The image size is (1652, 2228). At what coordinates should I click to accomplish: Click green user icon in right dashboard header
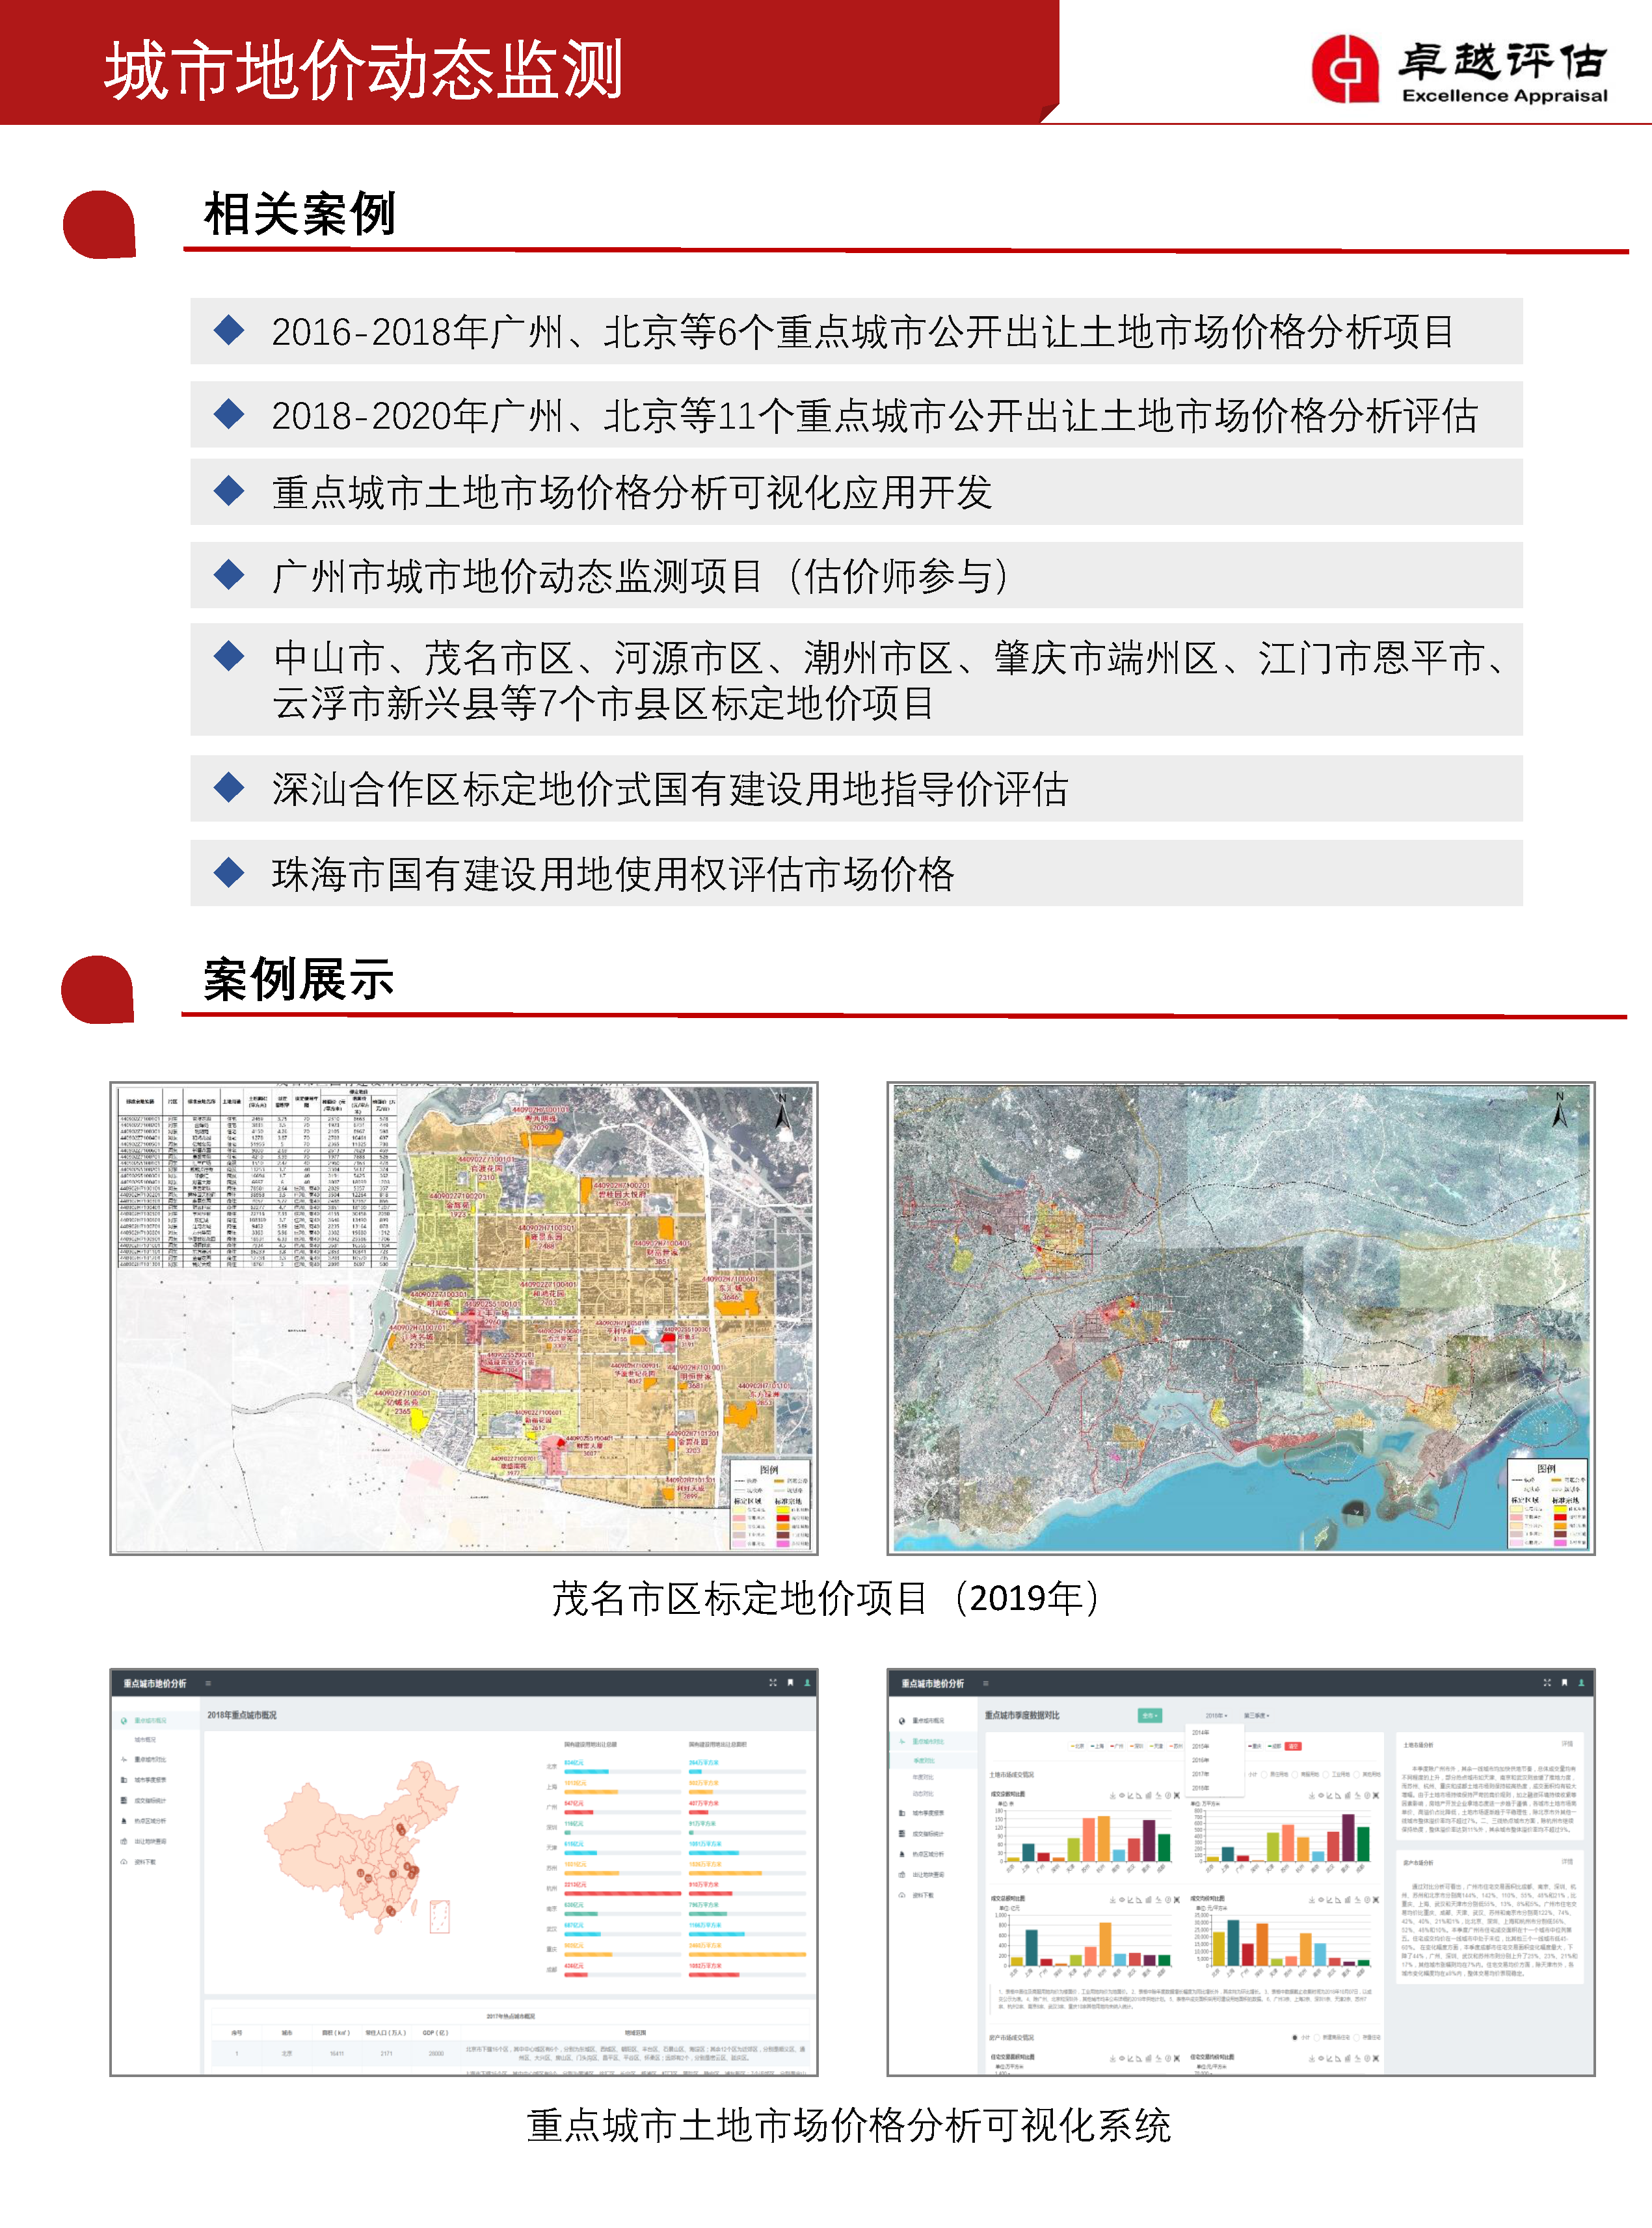pos(1582,1683)
